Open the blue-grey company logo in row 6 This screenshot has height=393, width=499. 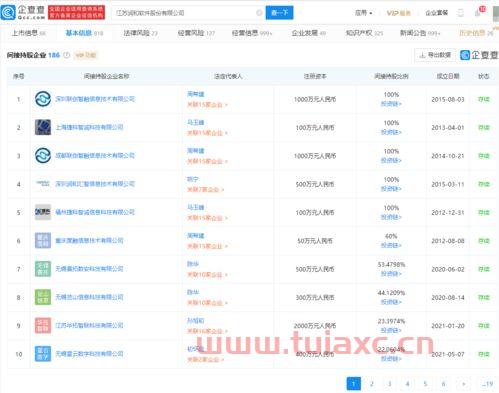43,240
